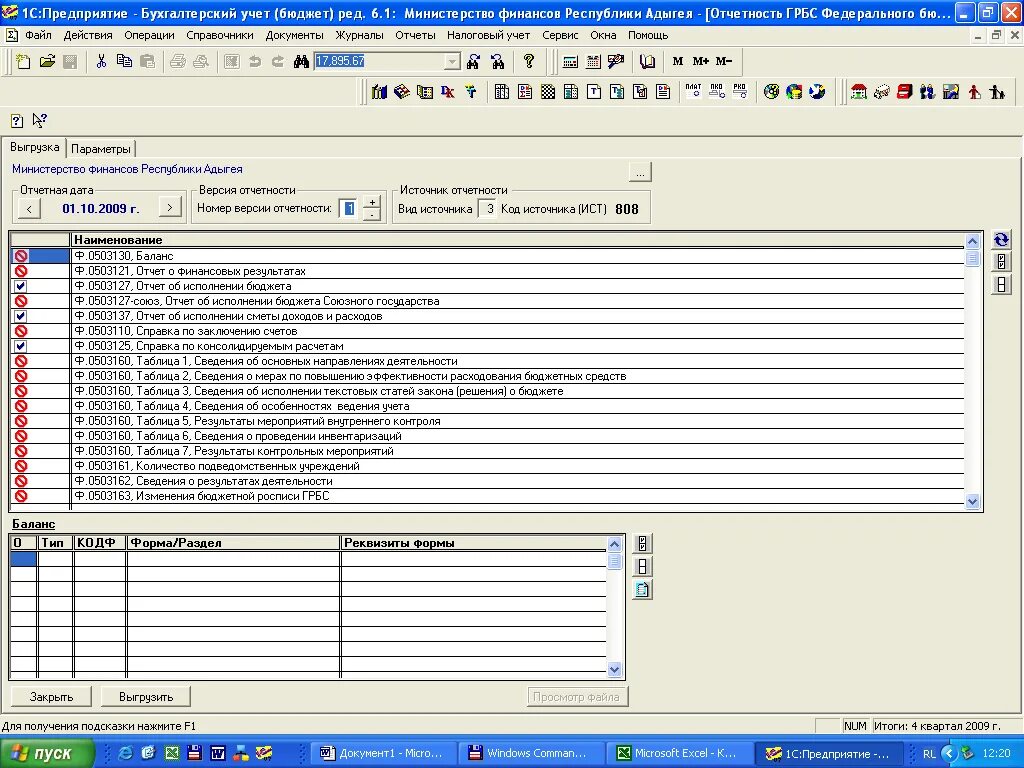The width and height of the screenshot is (1024, 768).
Task: Click the РКО cash expense order icon
Action: point(739,91)
